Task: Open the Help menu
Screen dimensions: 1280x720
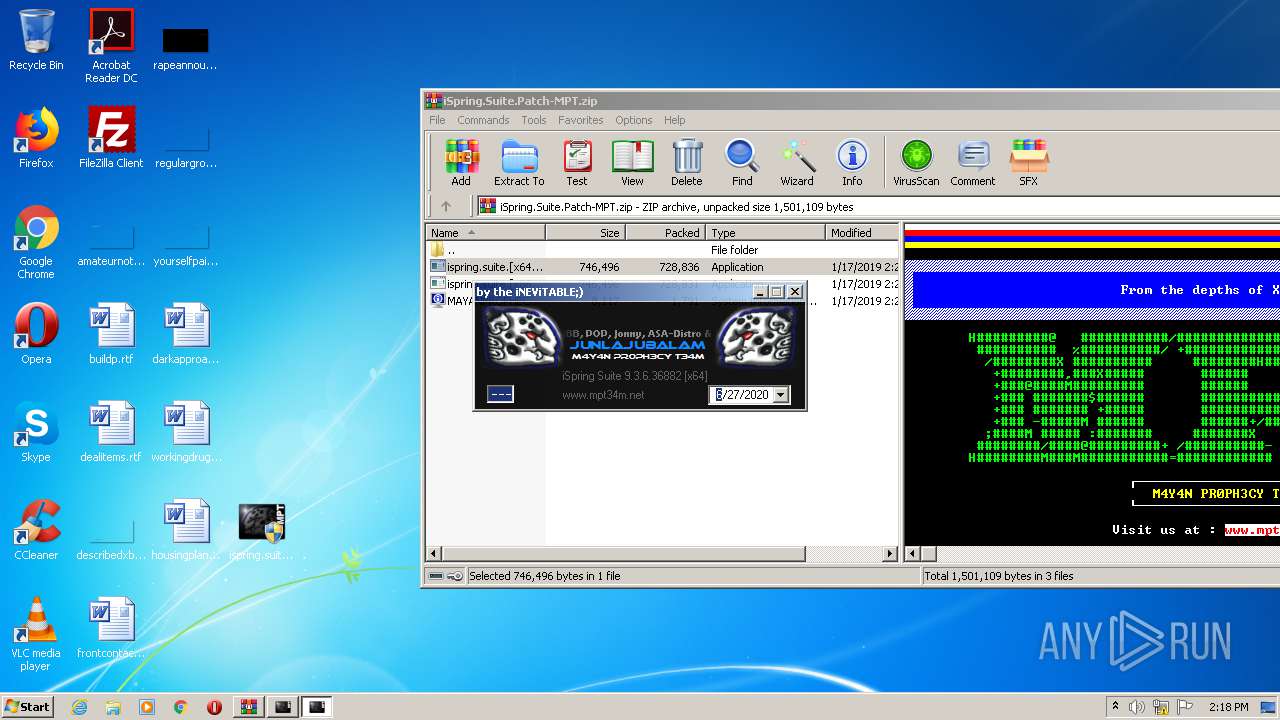Action: (675, 120)
